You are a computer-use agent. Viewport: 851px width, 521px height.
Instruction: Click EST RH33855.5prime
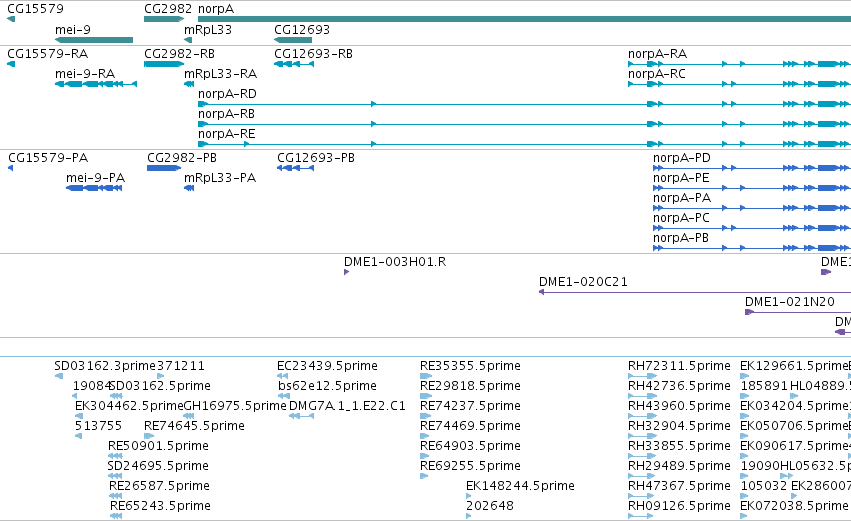click(679, 447)
